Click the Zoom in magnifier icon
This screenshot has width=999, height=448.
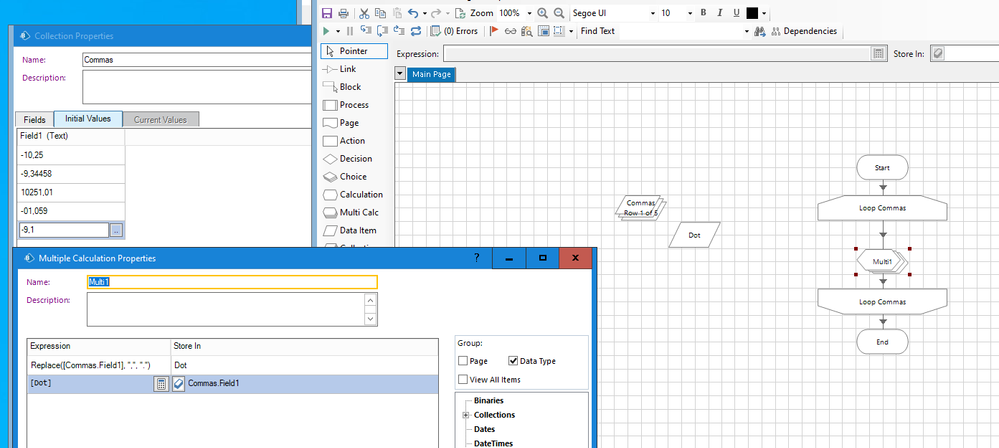(x=543, y=13)
